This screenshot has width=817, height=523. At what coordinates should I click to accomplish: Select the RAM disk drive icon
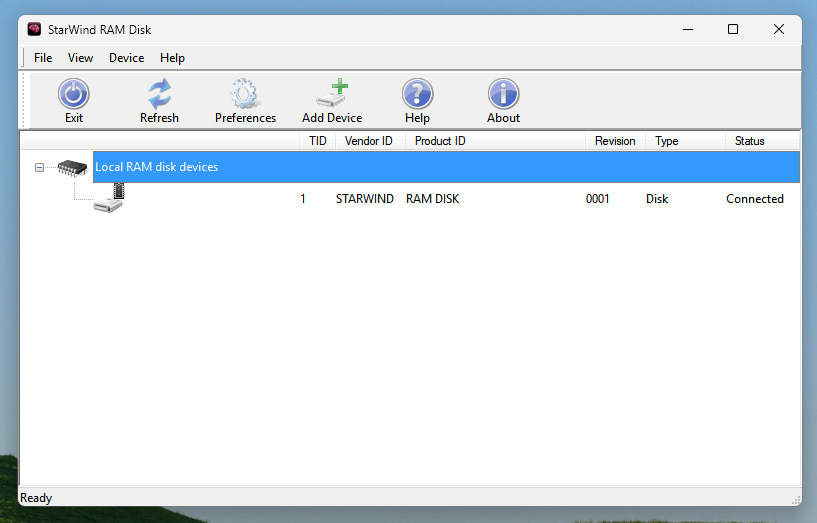pos(108,199)
